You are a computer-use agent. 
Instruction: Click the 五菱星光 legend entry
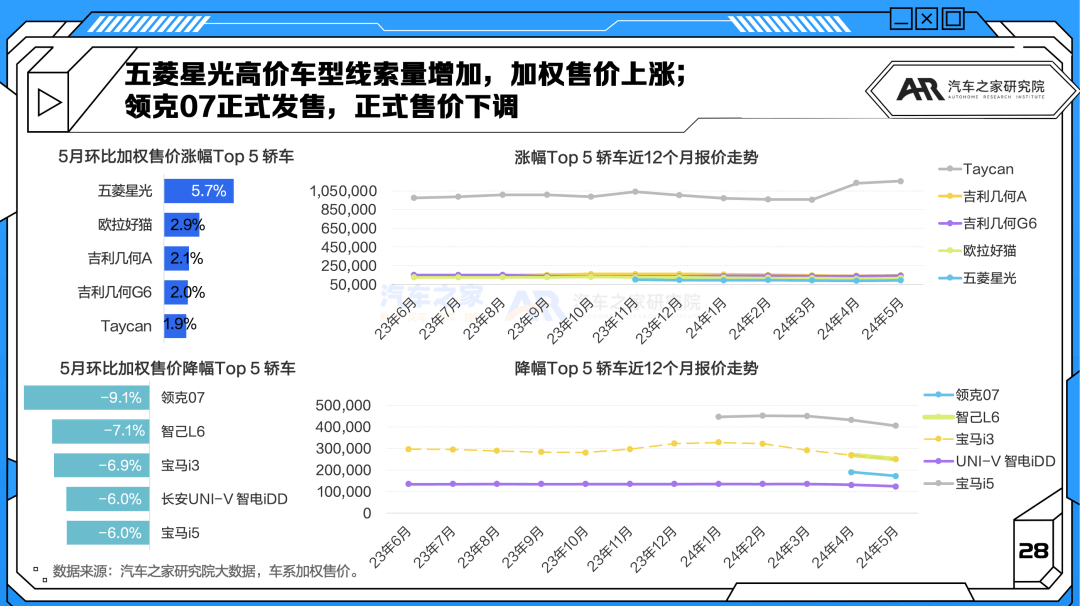pos(977,278)
